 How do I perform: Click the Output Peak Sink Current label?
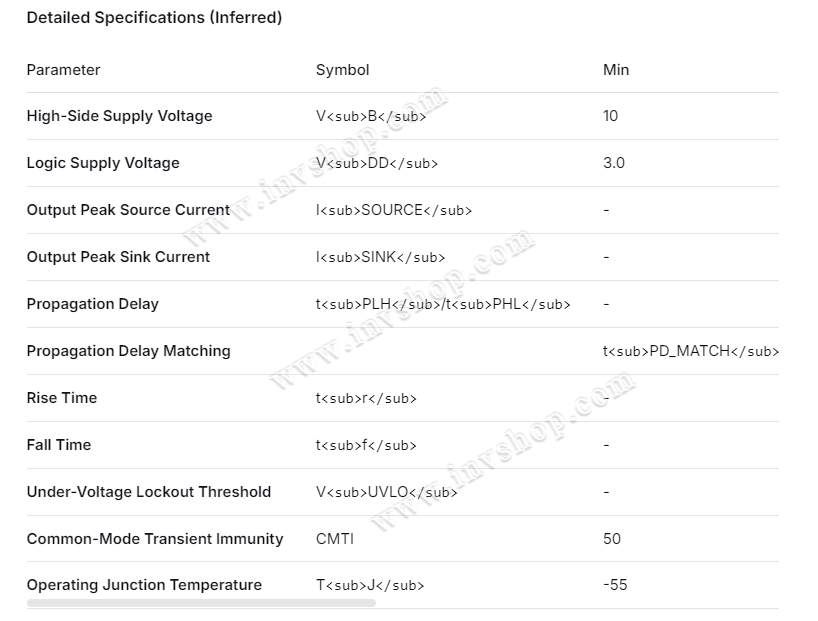click(x=118, y=257)
